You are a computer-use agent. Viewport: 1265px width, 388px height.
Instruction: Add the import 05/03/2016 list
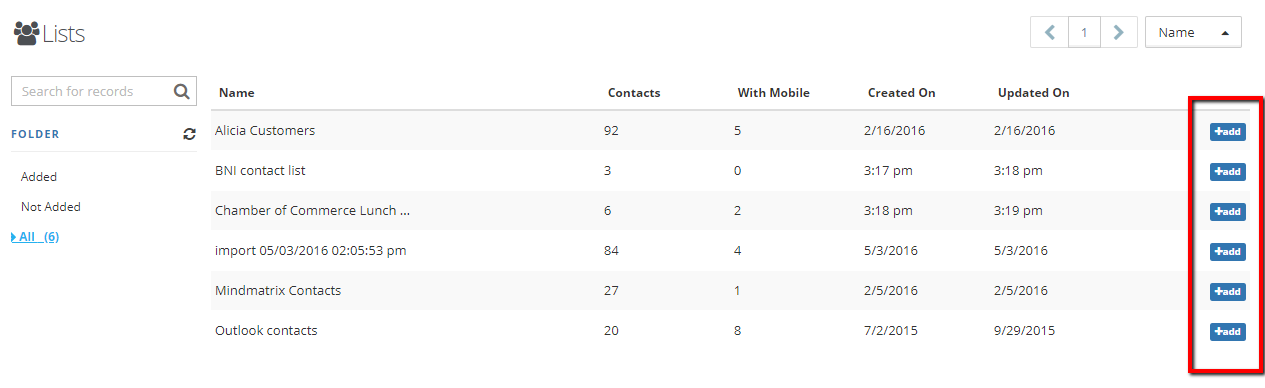(x=1227, y=252)
